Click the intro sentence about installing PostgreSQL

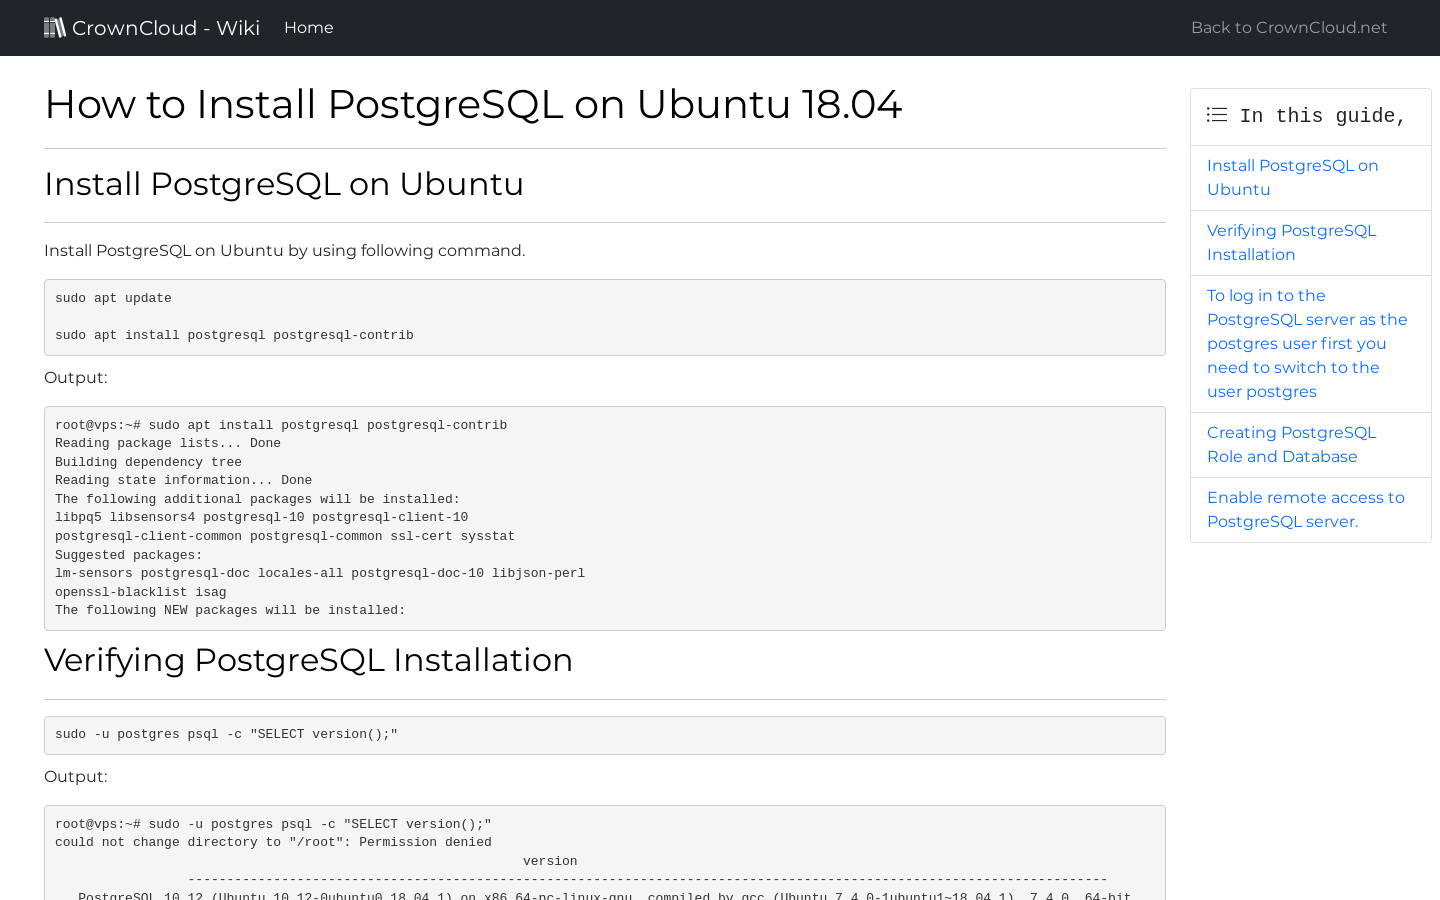pos(284,250)
